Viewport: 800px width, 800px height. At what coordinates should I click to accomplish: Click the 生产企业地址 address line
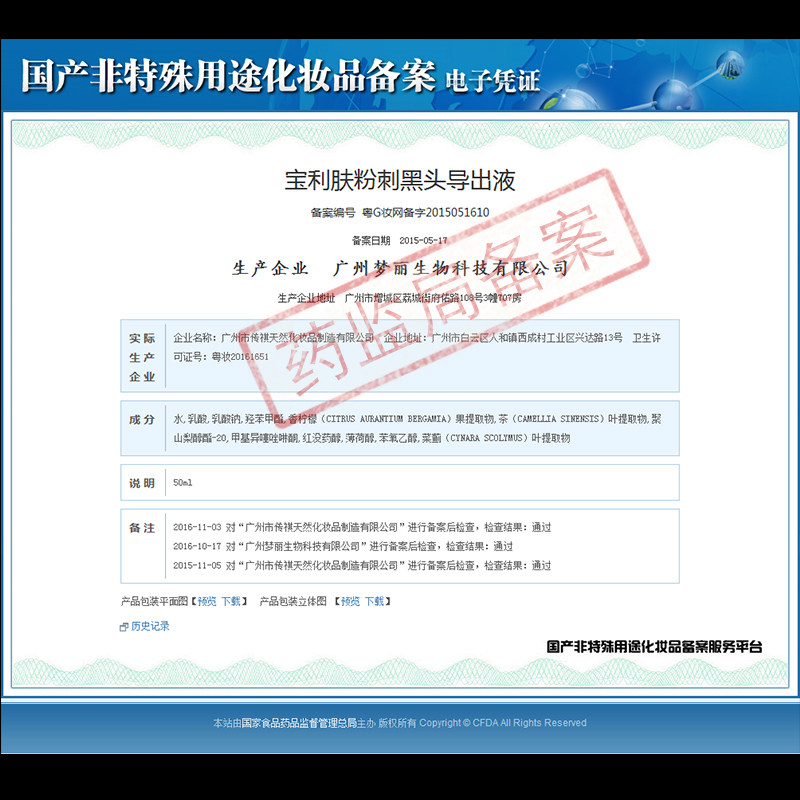pos(399,298)
